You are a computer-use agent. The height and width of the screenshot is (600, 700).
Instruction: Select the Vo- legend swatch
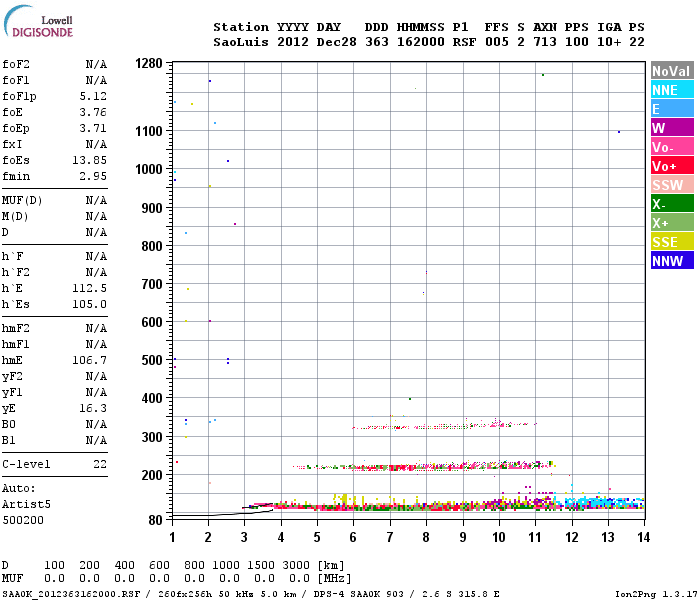click(672, 147)
